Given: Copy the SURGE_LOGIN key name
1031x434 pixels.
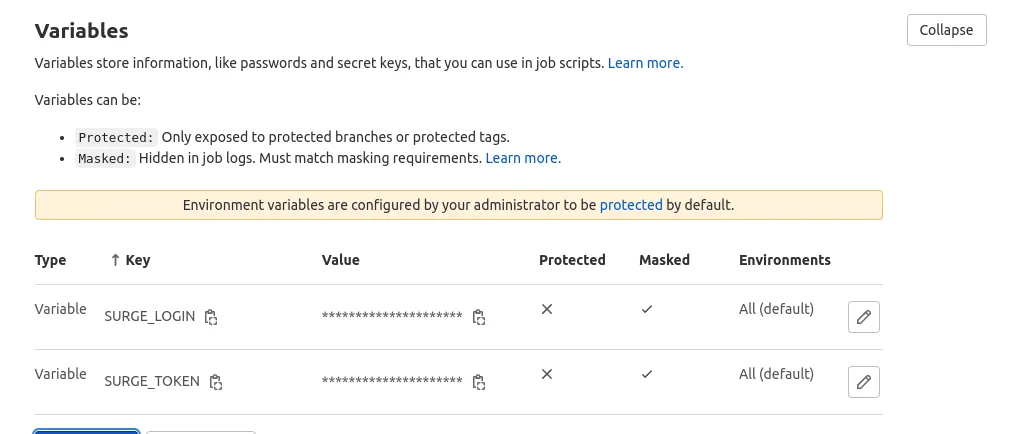Looking at the screenshot, I should [x=211, y=317].
